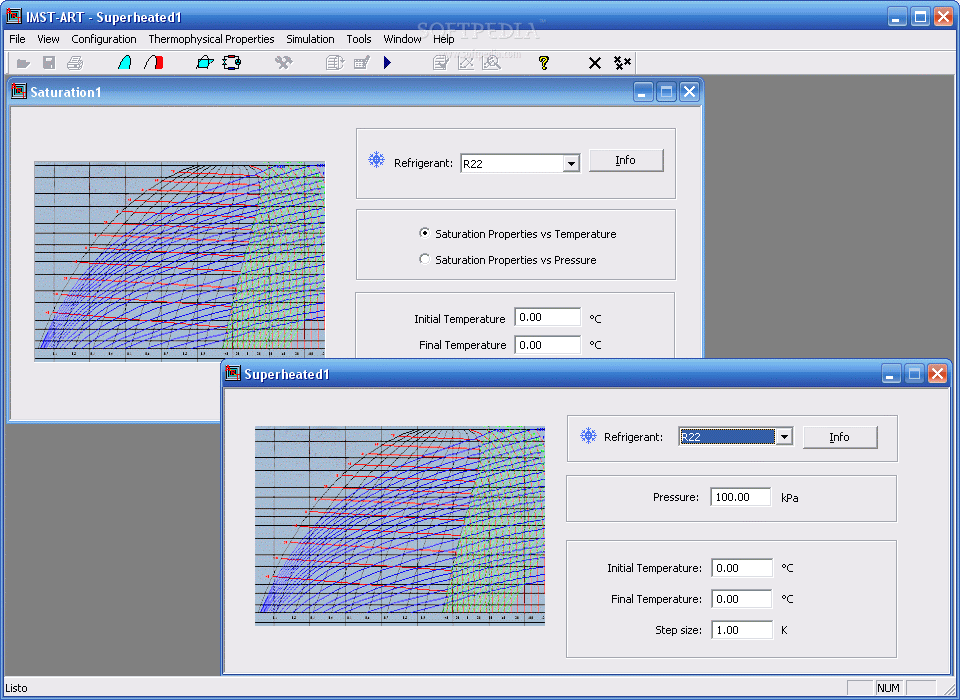This screenshot has height=700, width=960.
Task: Open superheated properties via red dome icon
Action: [x=154, y=62]
